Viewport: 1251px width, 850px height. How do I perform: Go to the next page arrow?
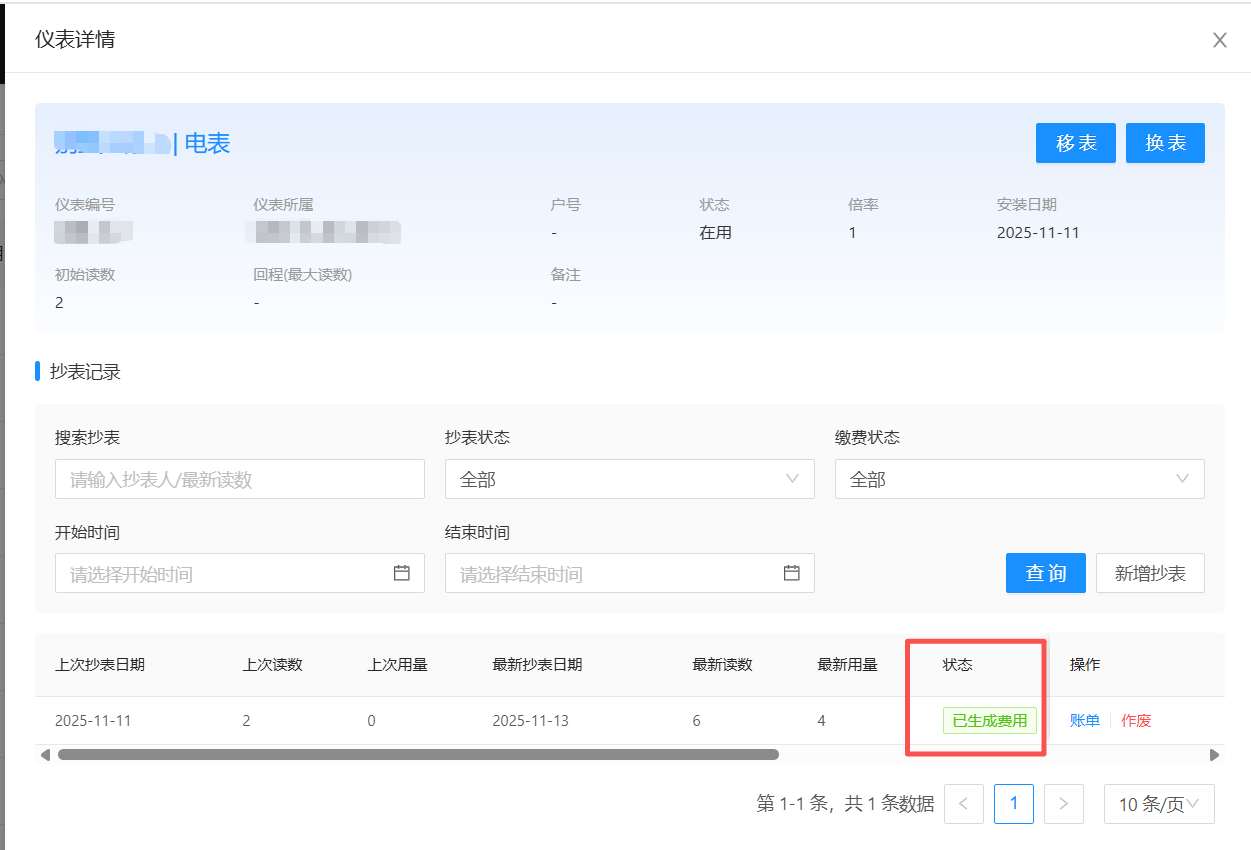(1064, 804)
